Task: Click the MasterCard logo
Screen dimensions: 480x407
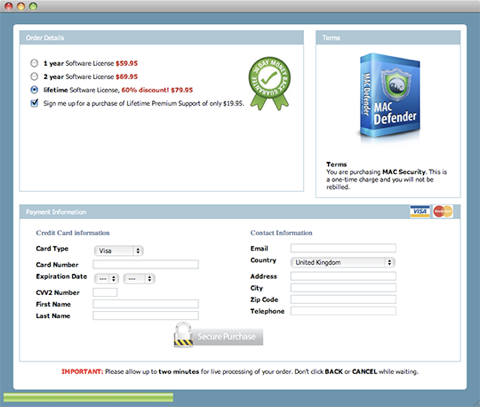Action: click(x=443, y=211)
